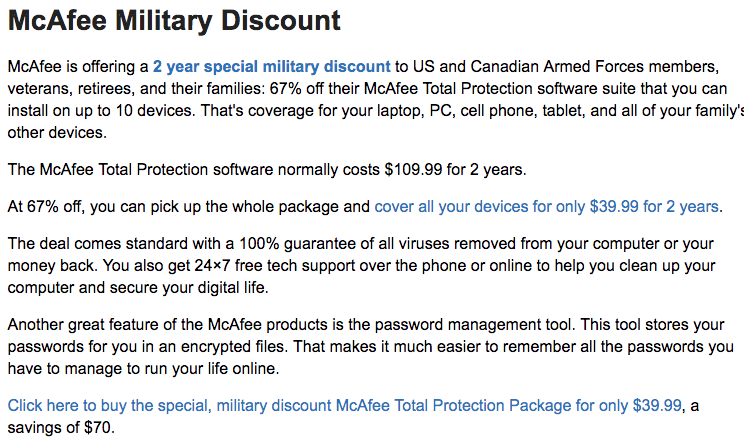Click the "$109.99" normal price text
744x448 pixels.
[413, 170]
